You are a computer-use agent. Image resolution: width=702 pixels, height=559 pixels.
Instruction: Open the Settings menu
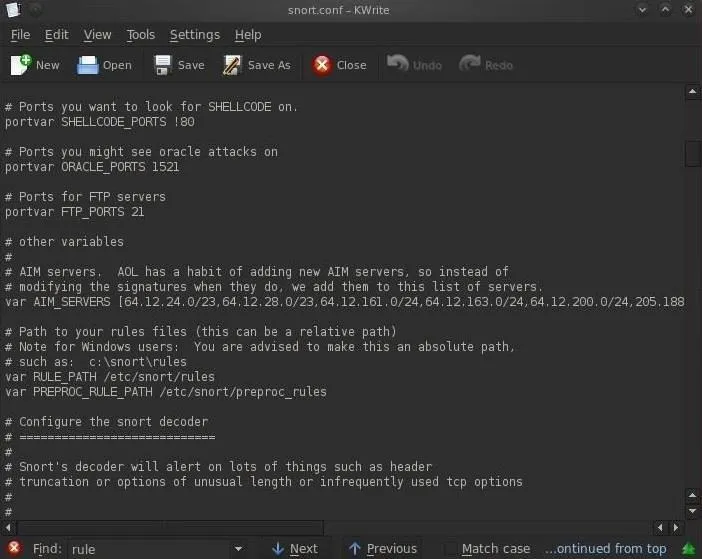(195, 35)
